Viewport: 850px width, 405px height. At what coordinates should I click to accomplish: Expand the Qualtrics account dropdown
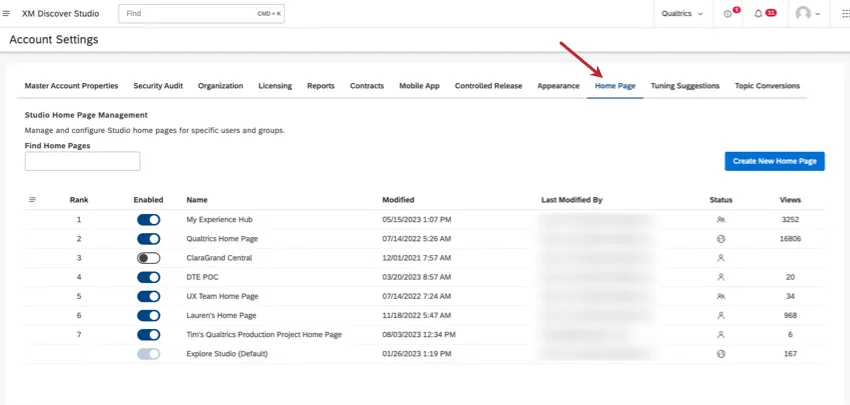tap(682, 14)
